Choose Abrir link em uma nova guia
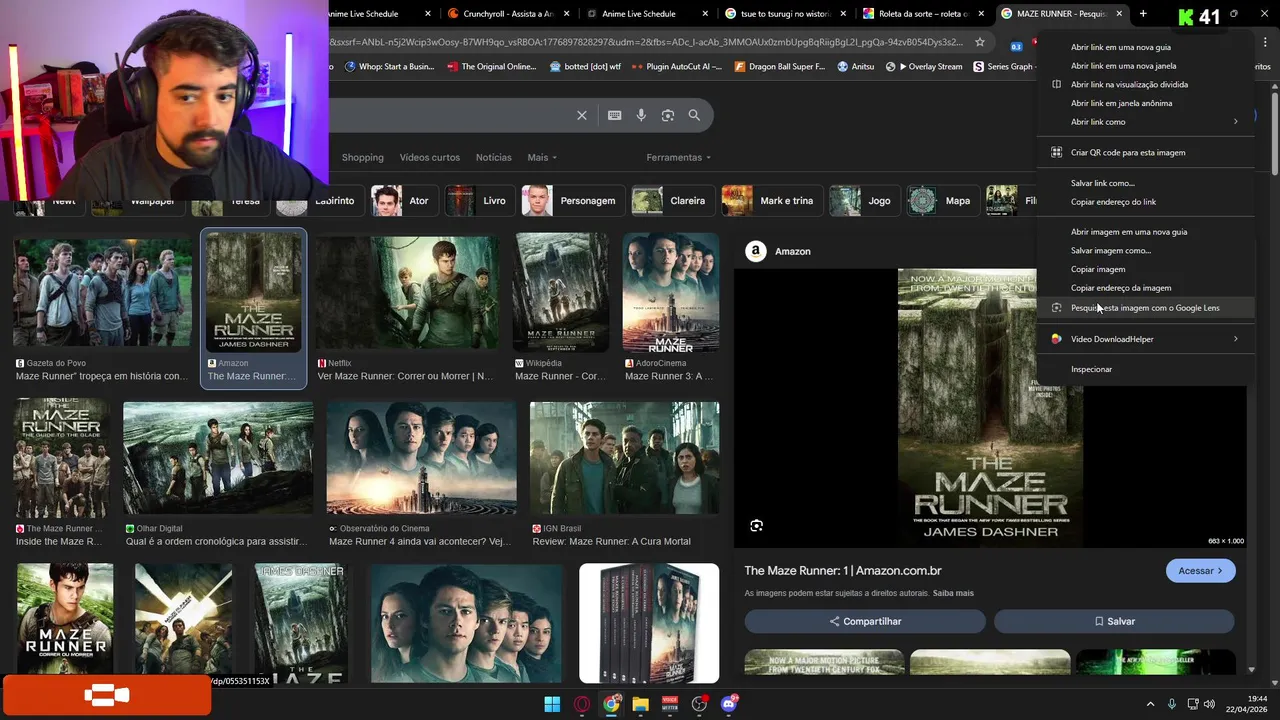 coord(1145,47)
